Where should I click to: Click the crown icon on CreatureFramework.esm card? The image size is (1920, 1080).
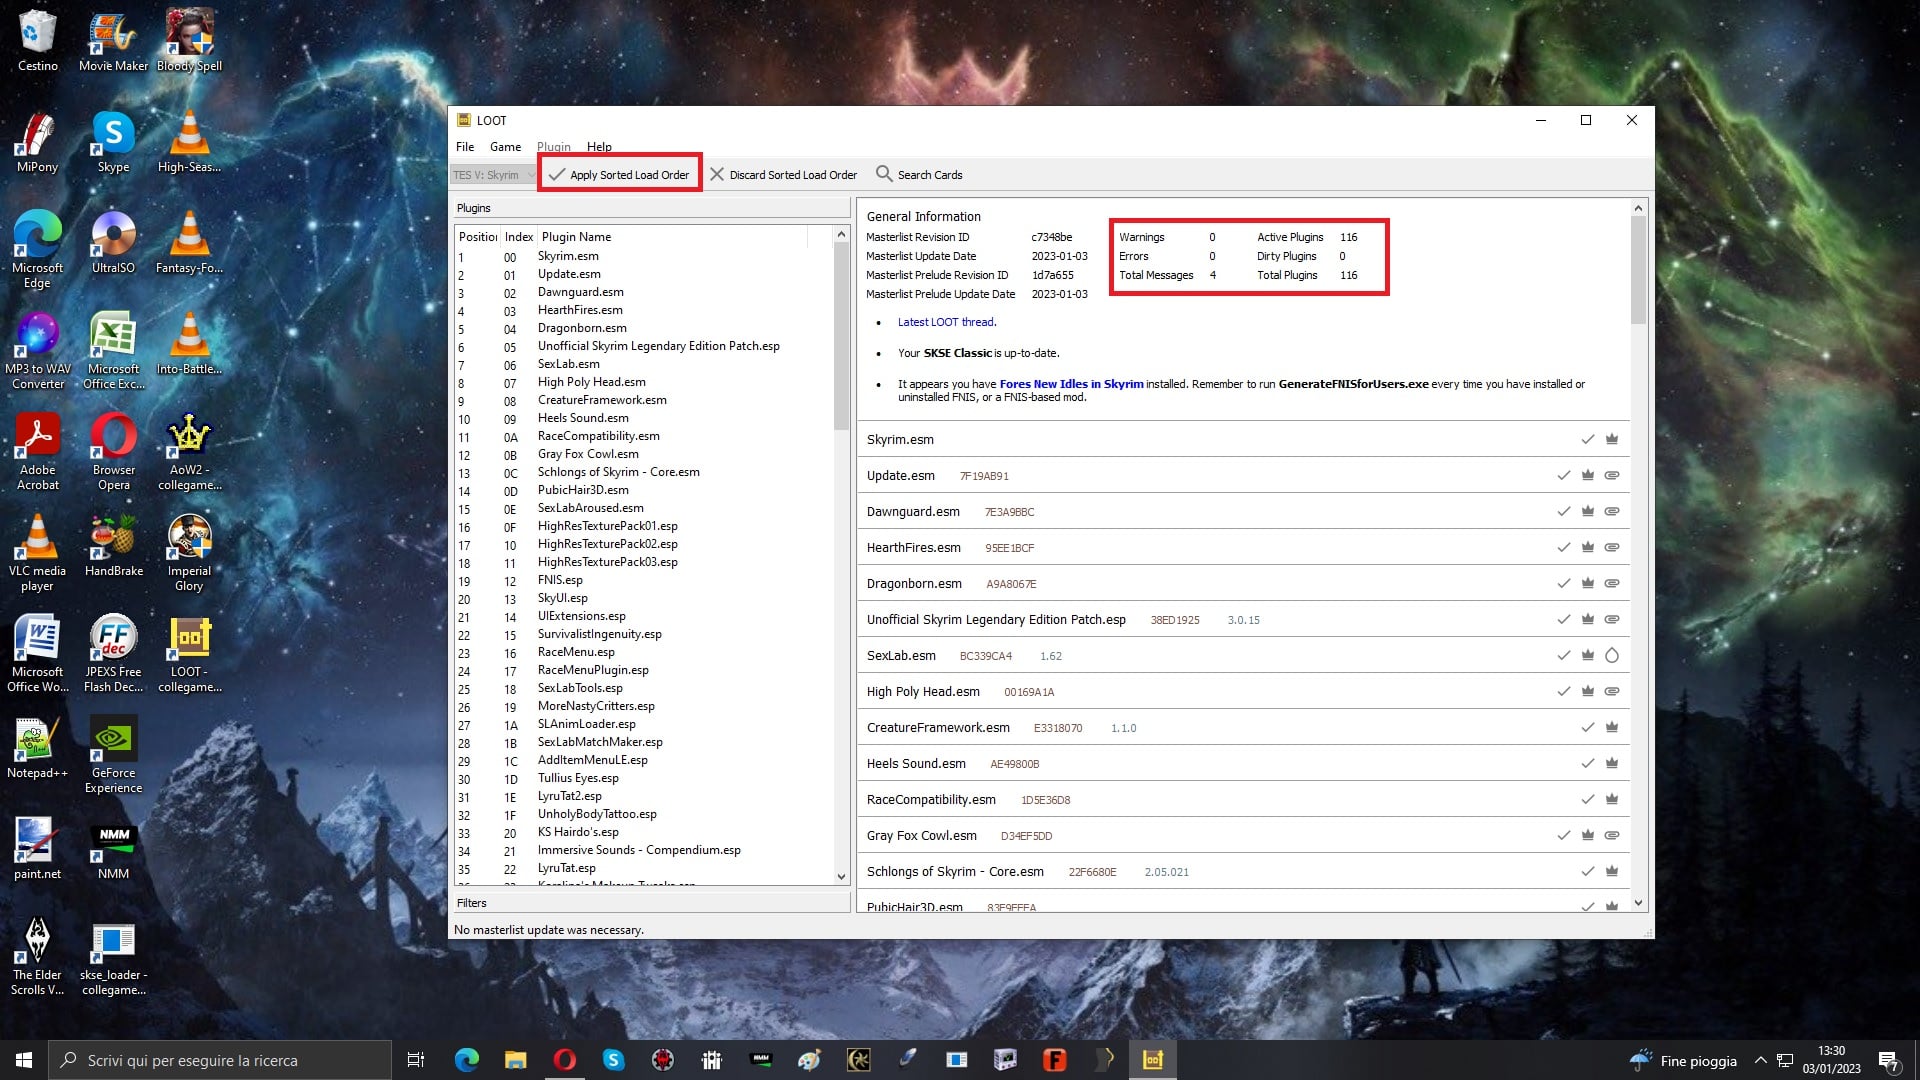(1612, 727)
